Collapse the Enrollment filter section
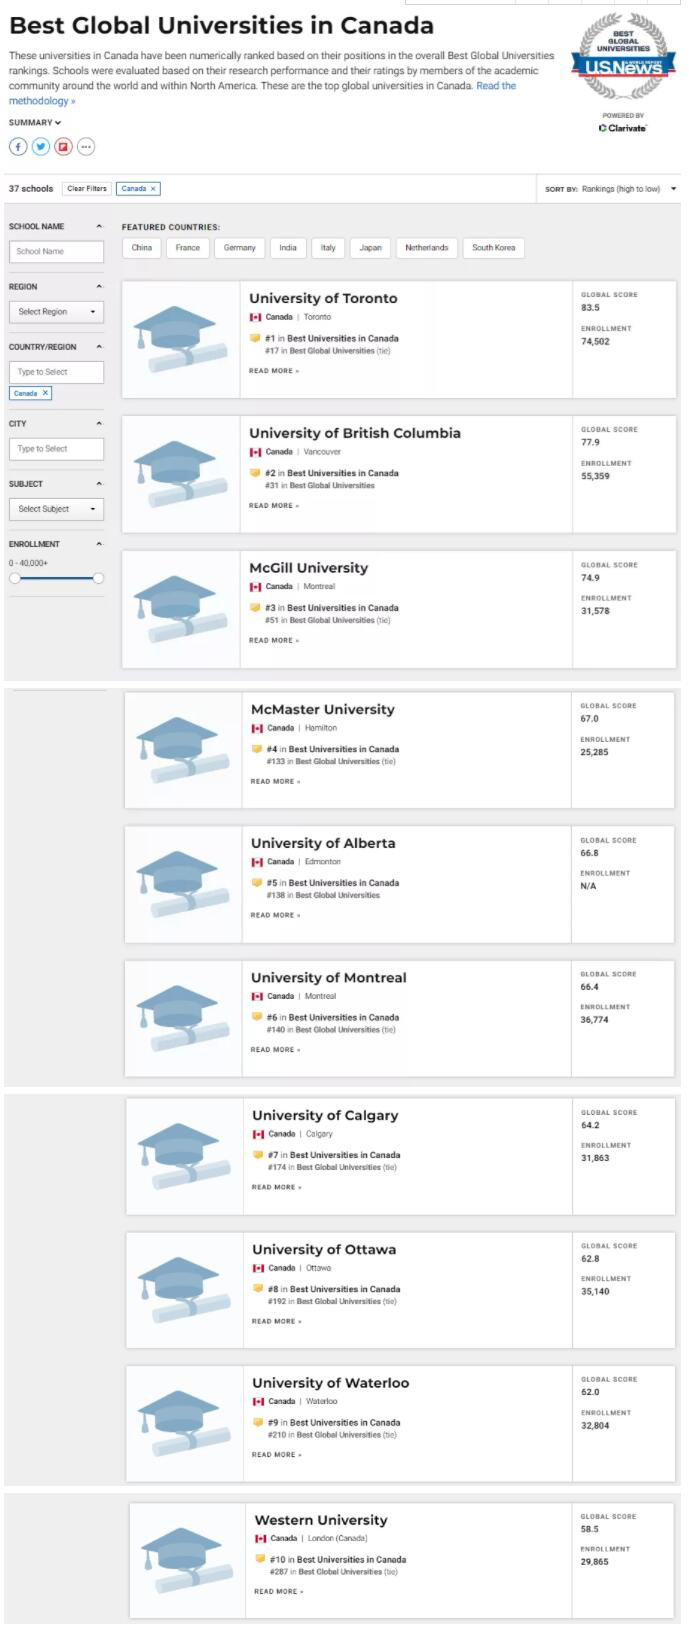The height and width of the screenshot is (1630, 689). [99, 544]
